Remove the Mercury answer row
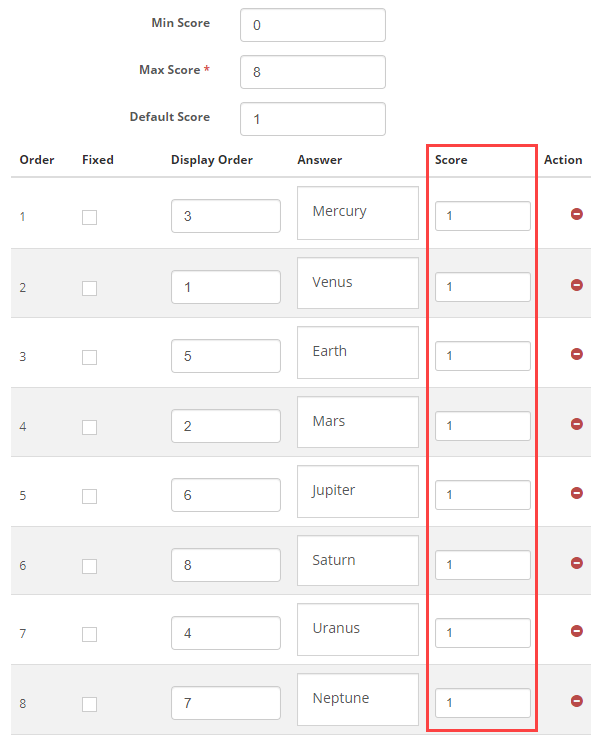 point(577,214)
